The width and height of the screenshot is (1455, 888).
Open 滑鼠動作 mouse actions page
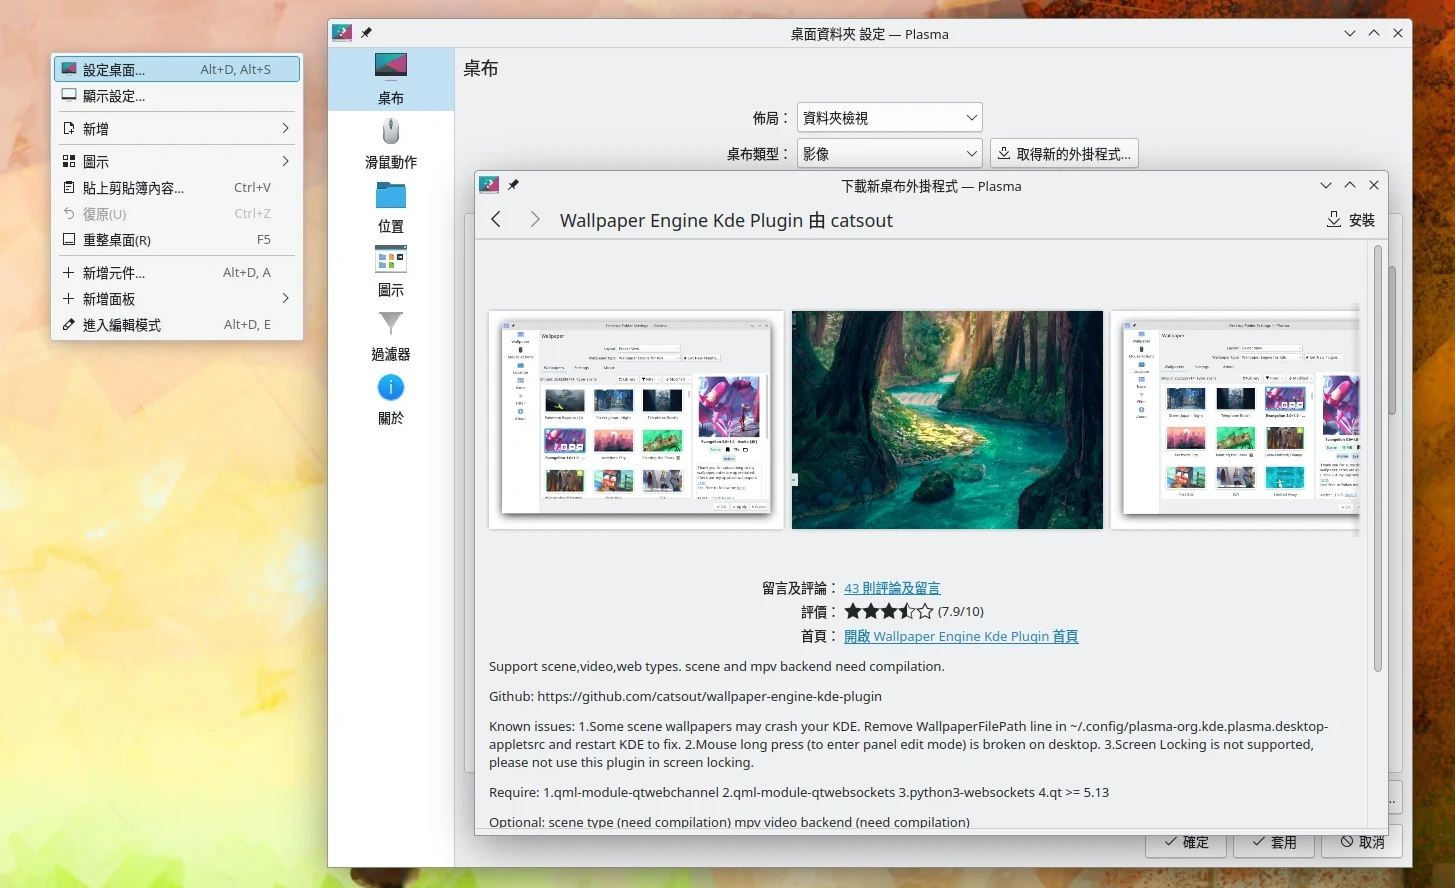pos(391,143)
